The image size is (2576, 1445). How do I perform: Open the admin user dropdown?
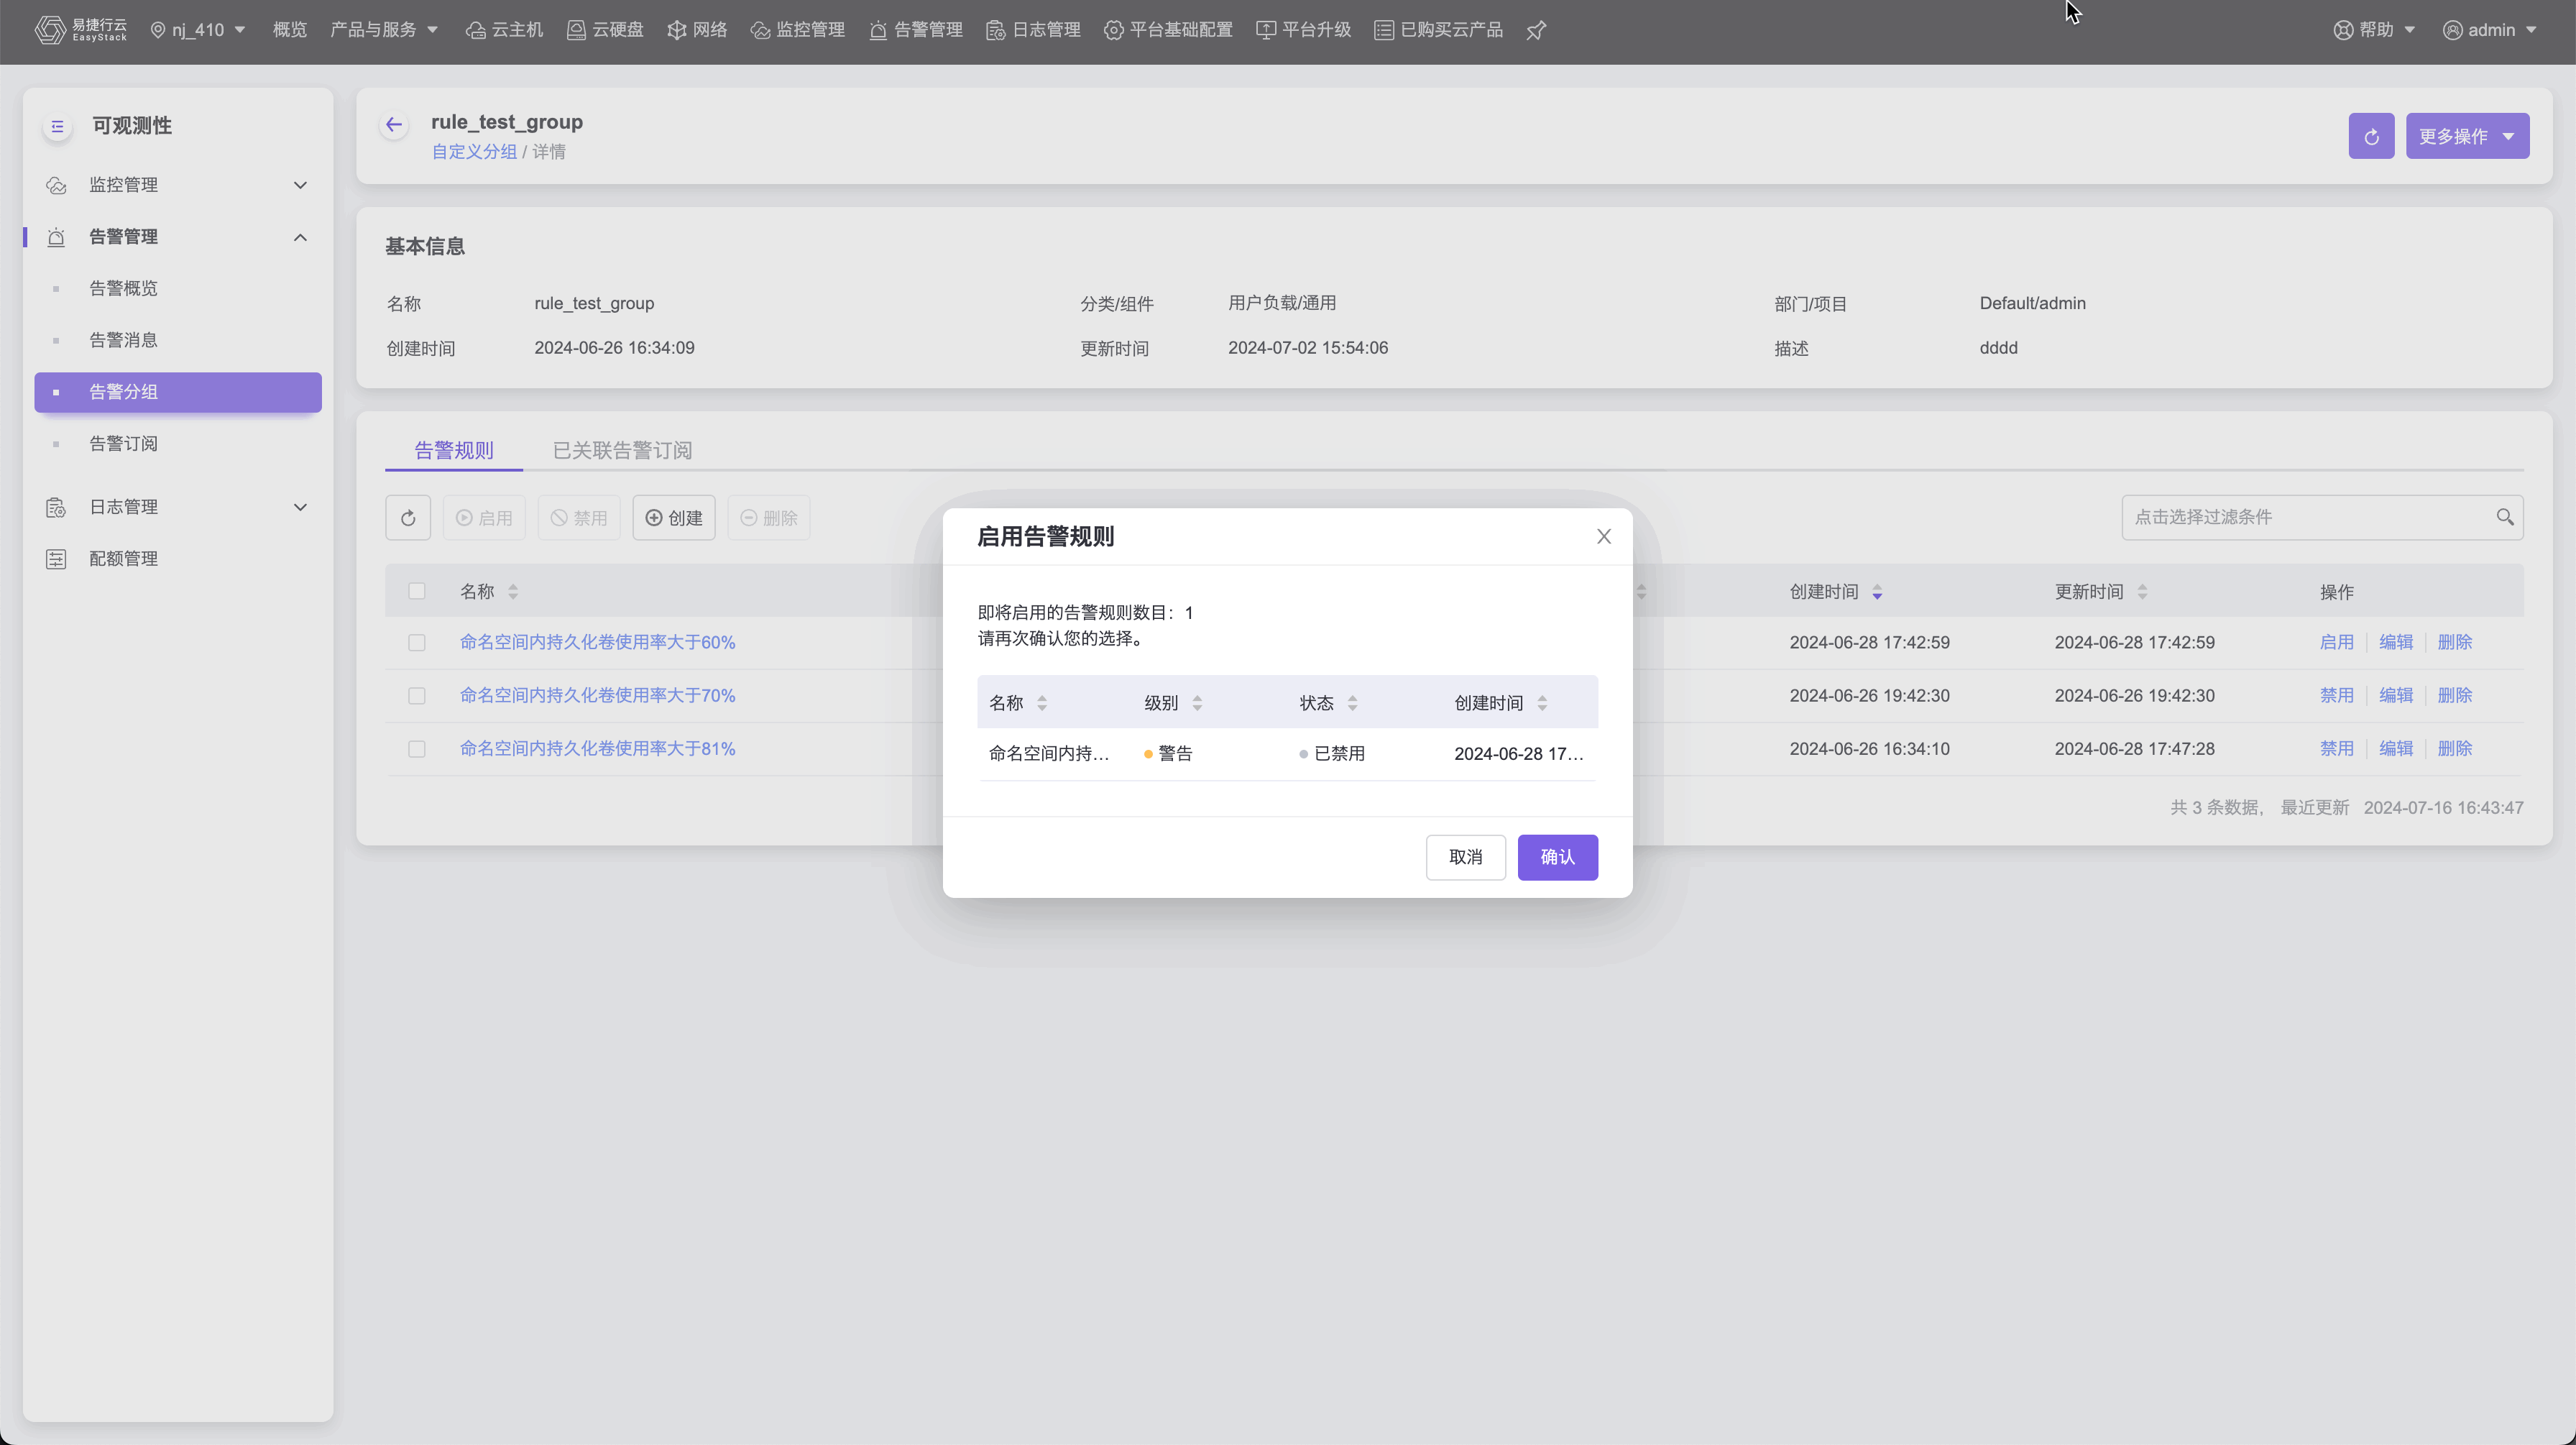[x=2490, y=30]
